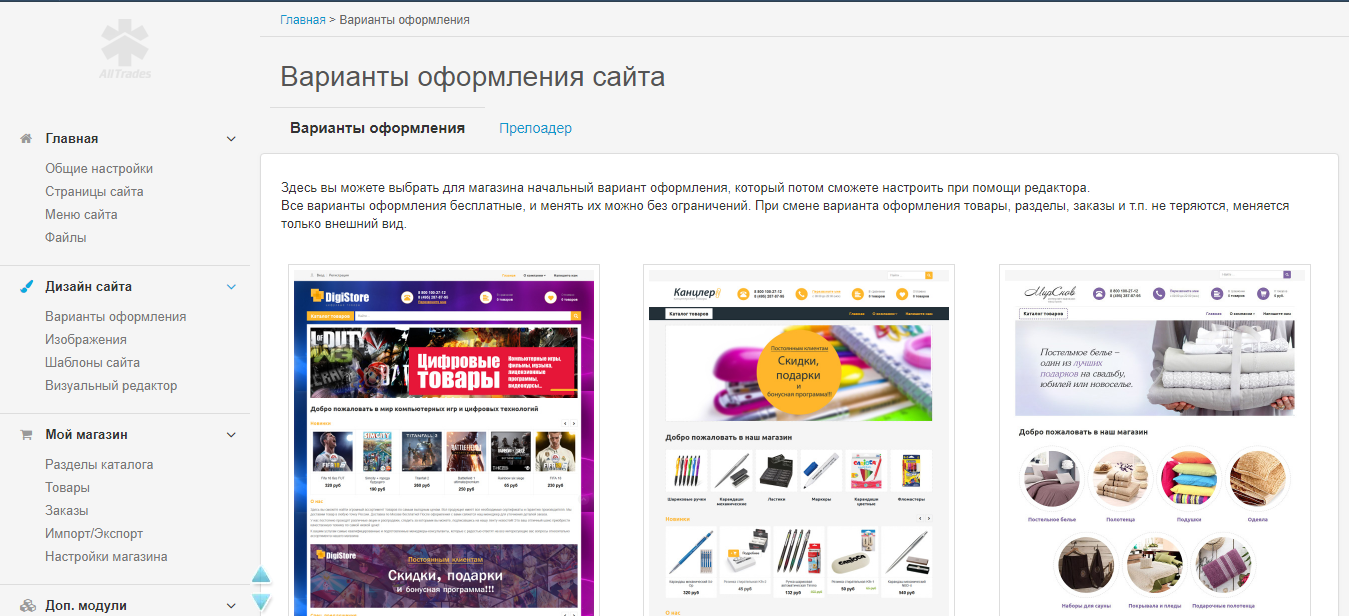Click the blue upward arrow control
Image resolution: width=1349 pixels, height=616 pixels.
point(261,575)
